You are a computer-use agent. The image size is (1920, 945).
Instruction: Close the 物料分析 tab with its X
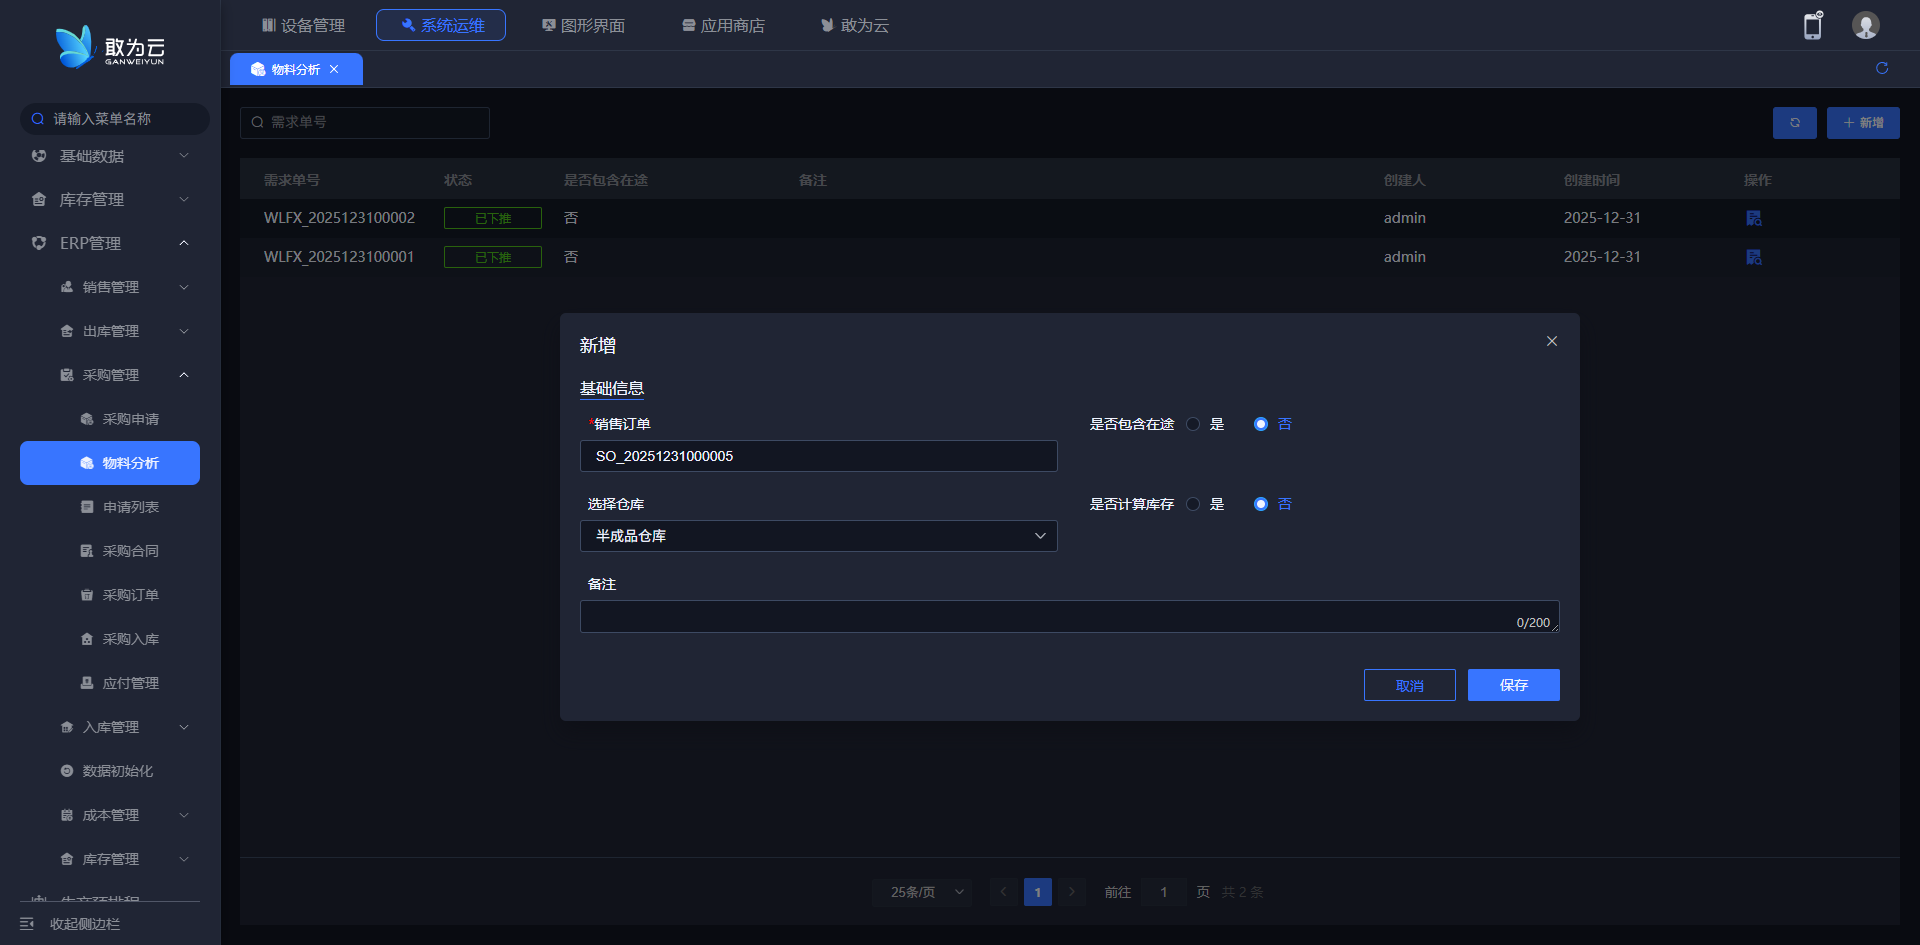click(334, 69)
